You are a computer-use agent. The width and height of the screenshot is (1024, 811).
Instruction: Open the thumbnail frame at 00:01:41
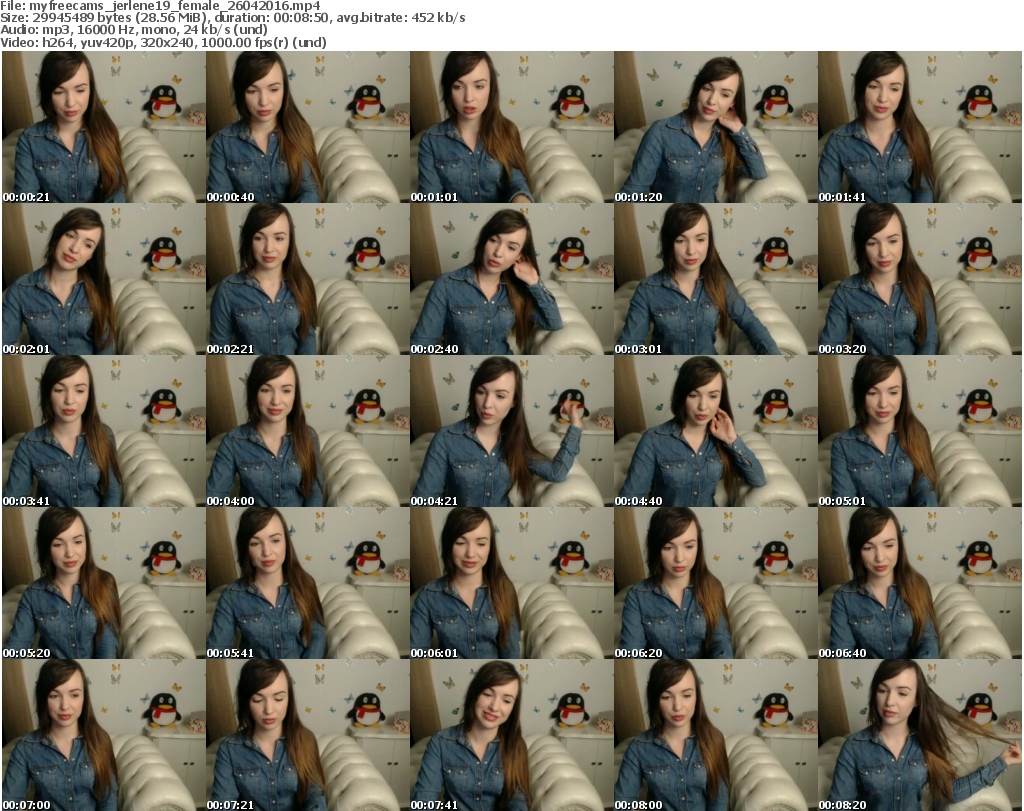pyautogui.click(x=920, y=127)
